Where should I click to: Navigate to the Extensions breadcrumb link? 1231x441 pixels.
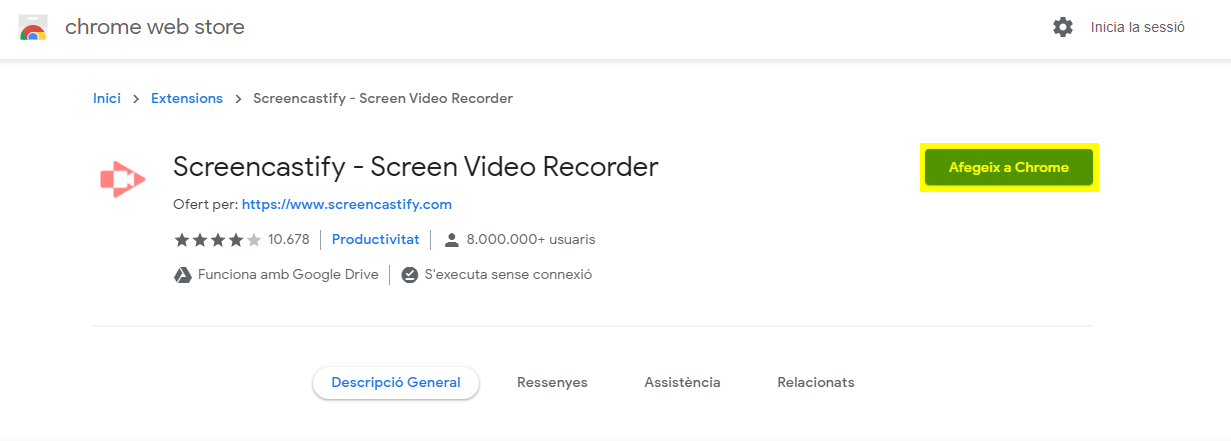click(187, 98)
